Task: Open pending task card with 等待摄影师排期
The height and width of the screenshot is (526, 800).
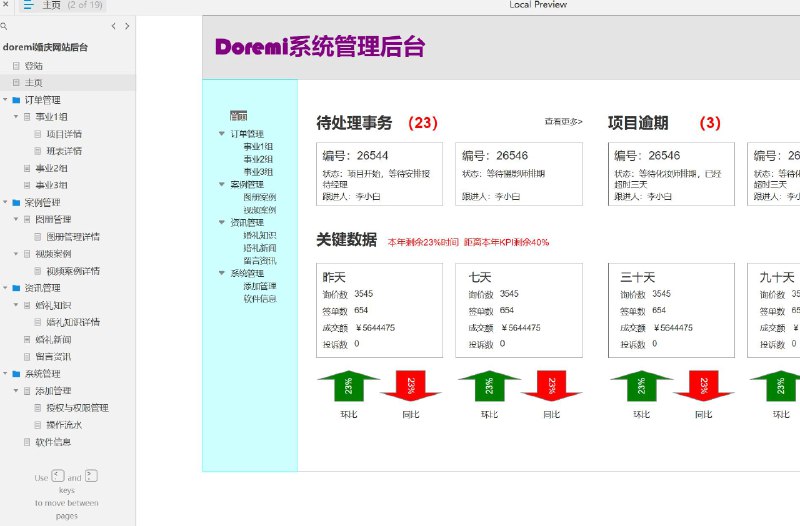Action: (x=519, y=174)
